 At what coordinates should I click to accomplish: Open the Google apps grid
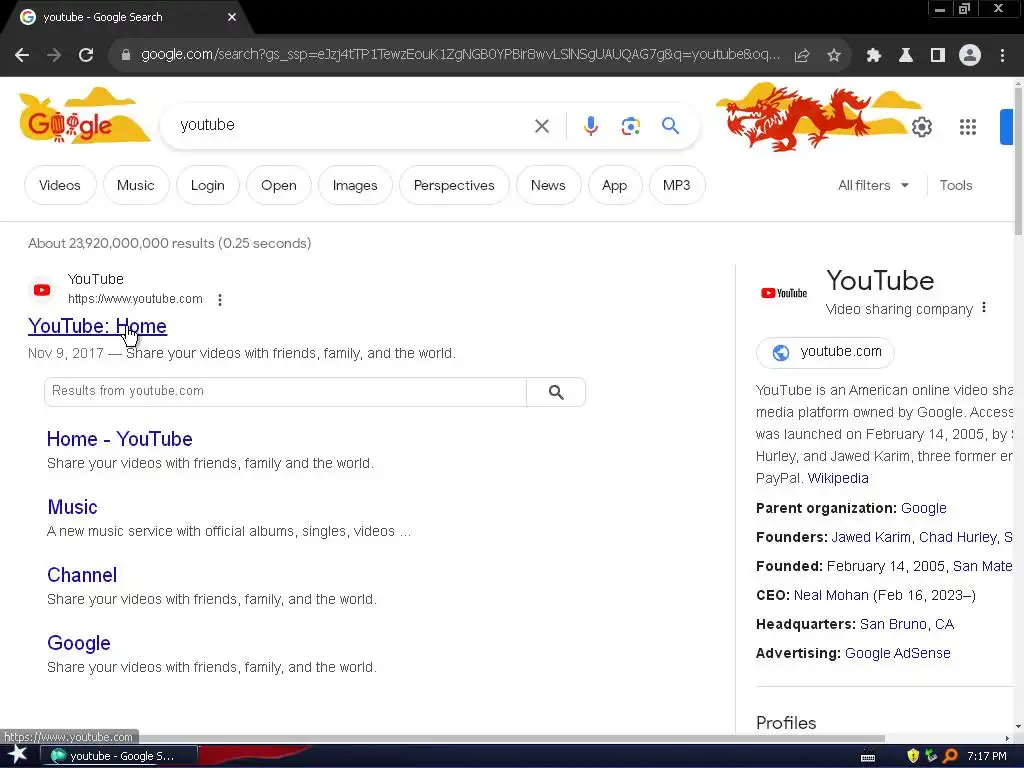click(x=968, y=127)
